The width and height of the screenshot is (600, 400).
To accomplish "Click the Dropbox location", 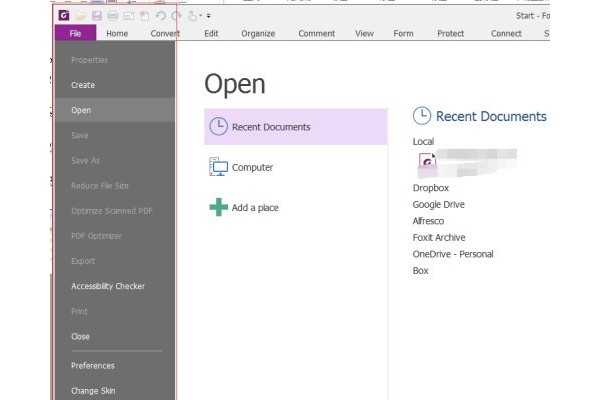I will [x=430, y=188].
